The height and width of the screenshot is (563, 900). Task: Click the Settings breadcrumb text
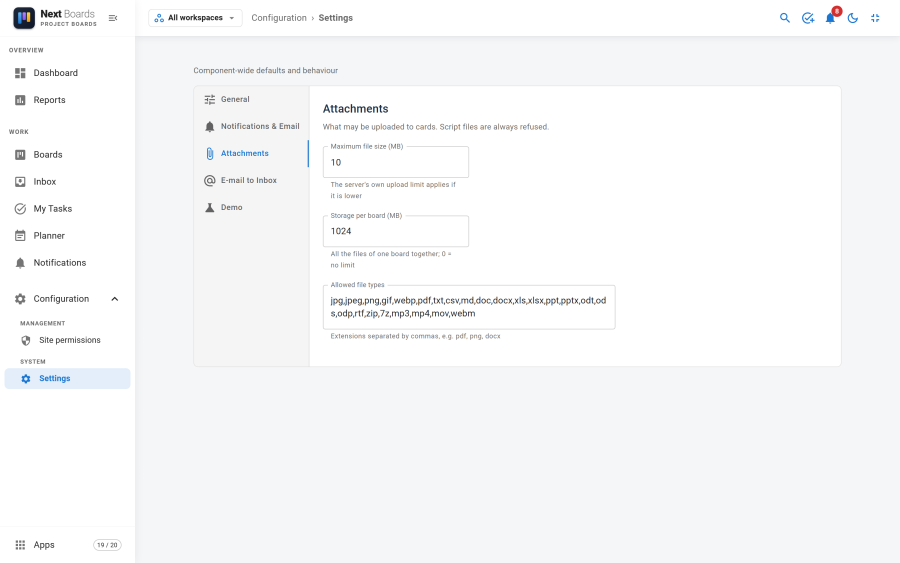(x=336, y=18)
